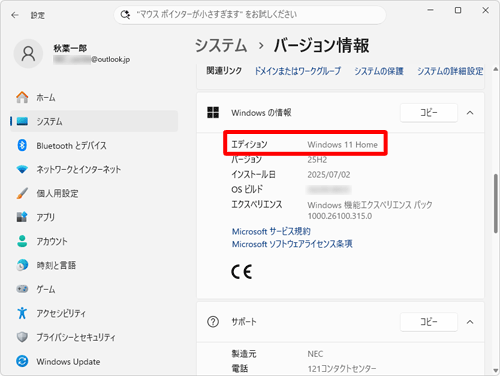Open Microsoft サービス規約 link
Viewport: 500px width, 376px height.
271,231
